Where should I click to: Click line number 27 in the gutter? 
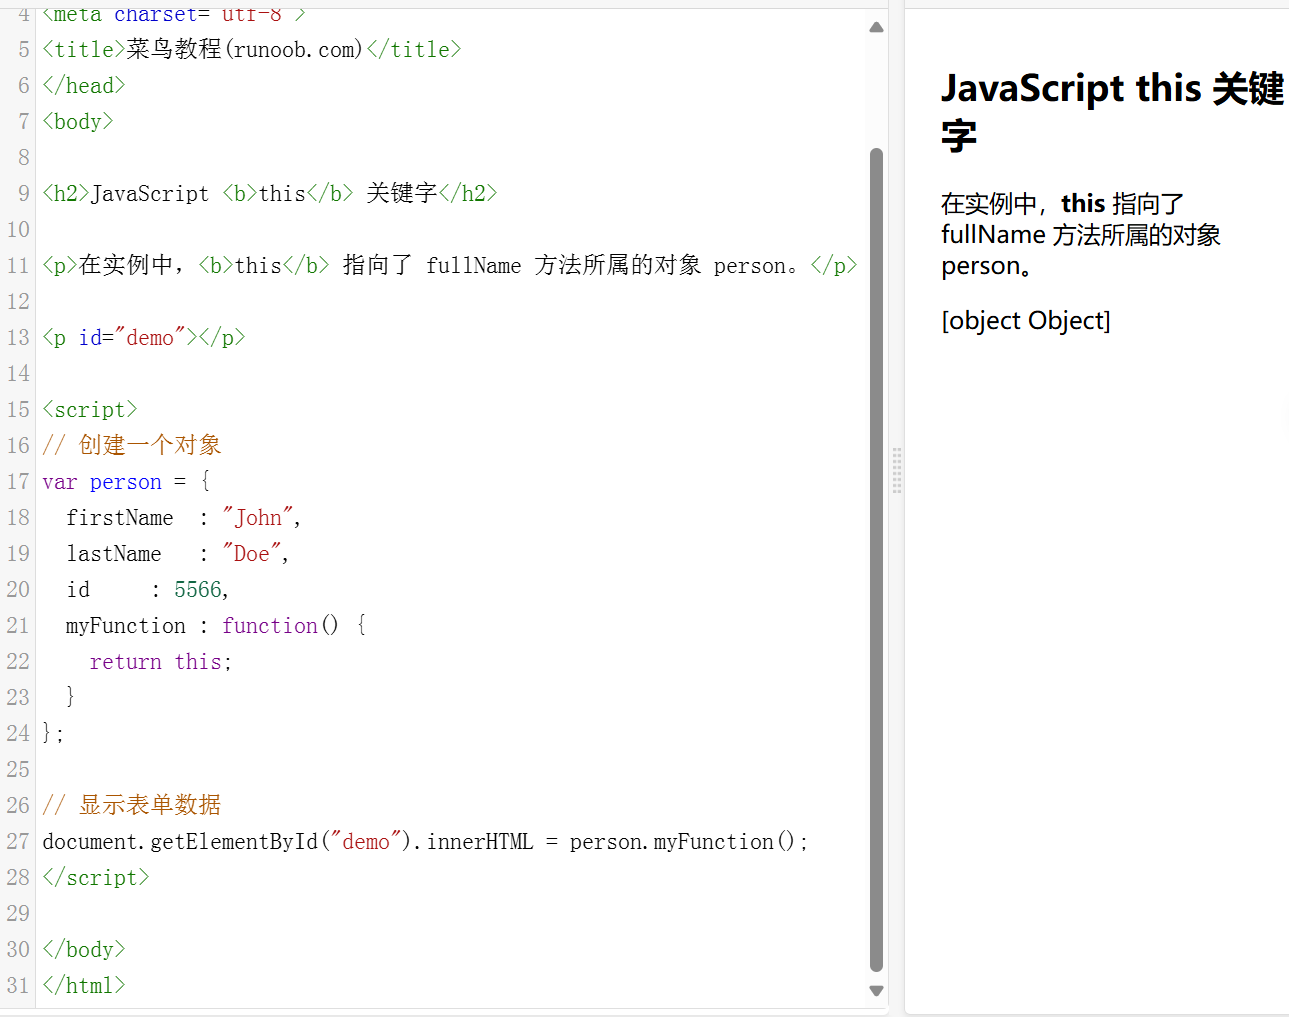(18, 842)
